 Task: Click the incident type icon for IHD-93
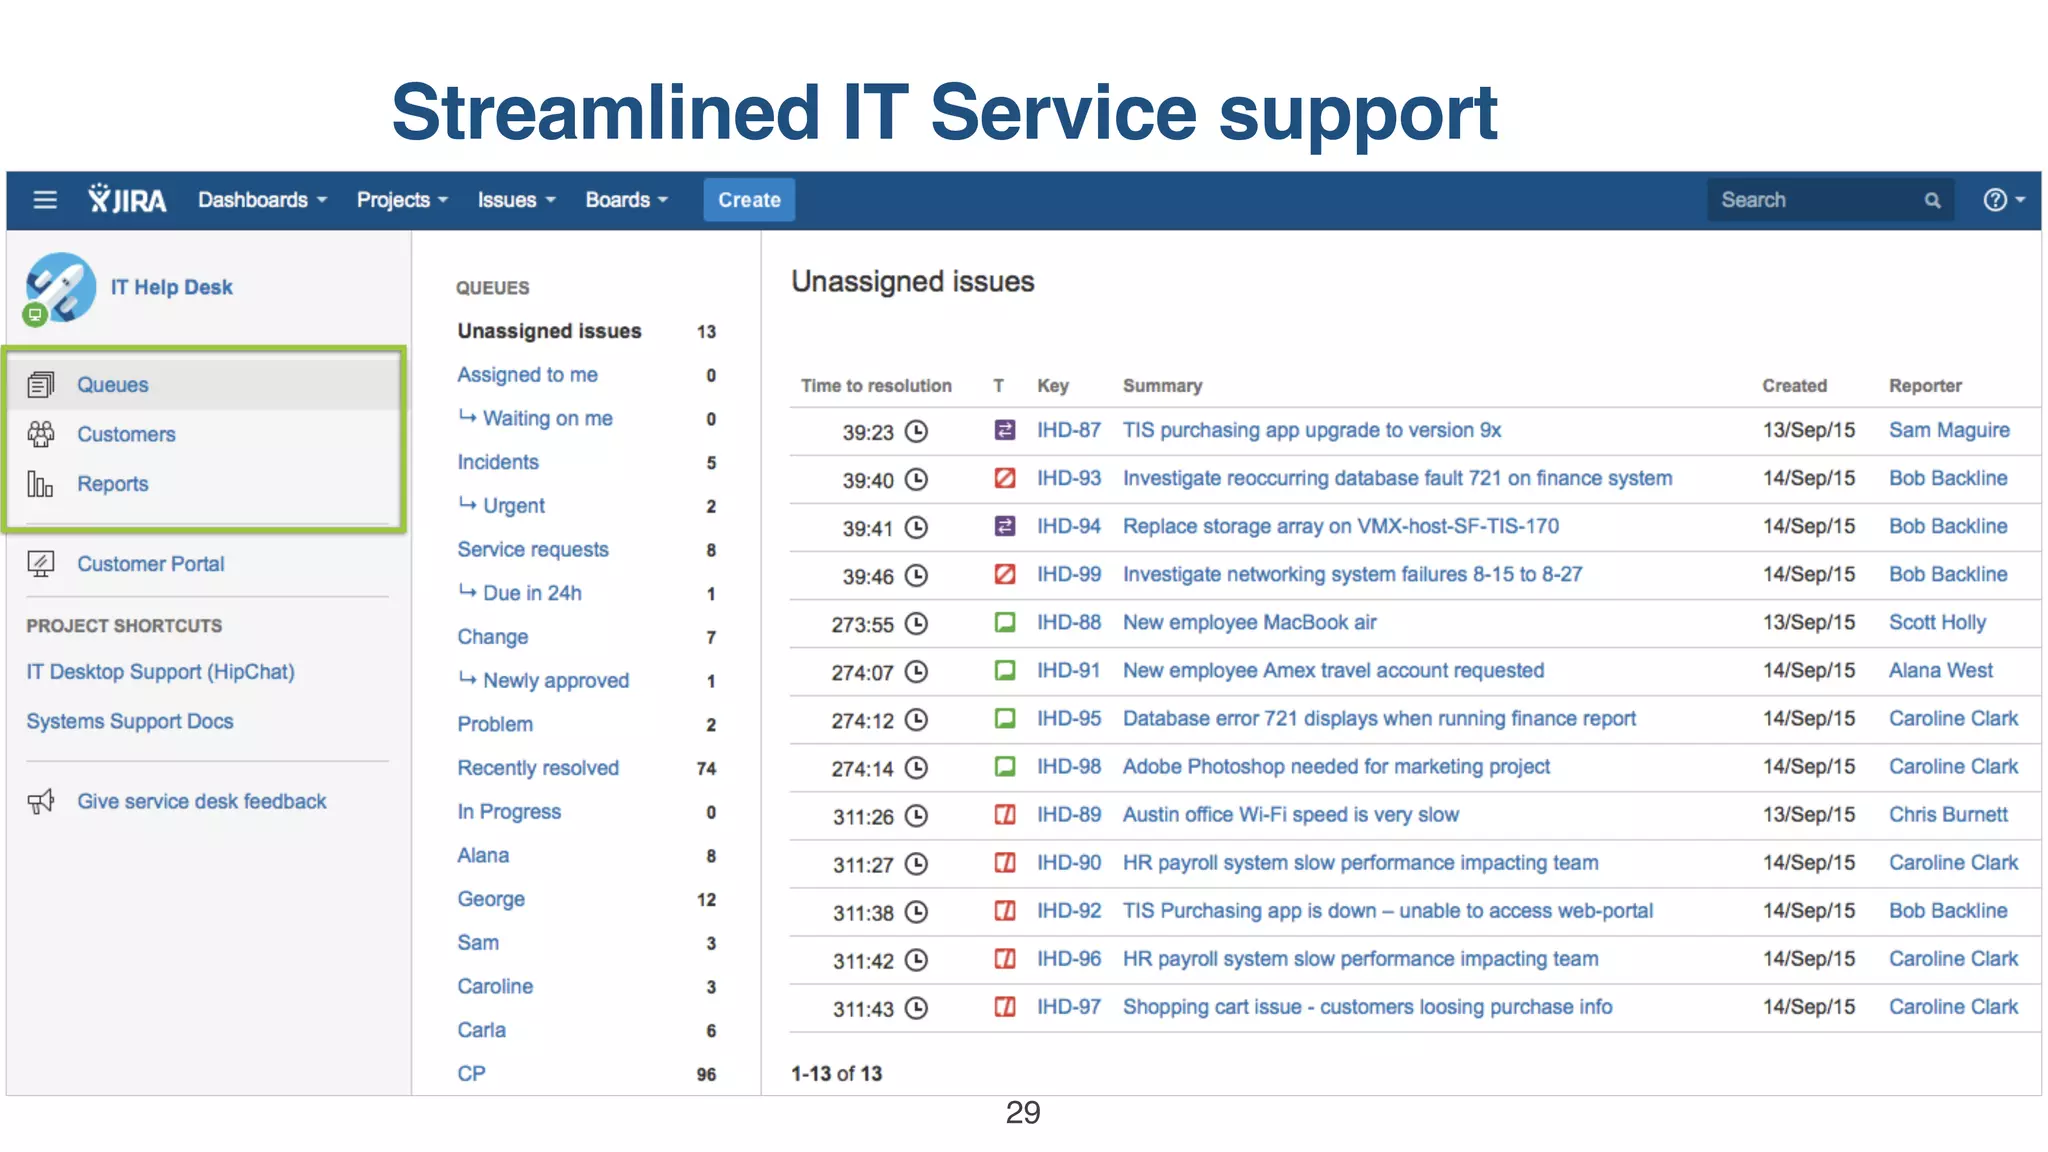pos(1005,478)
